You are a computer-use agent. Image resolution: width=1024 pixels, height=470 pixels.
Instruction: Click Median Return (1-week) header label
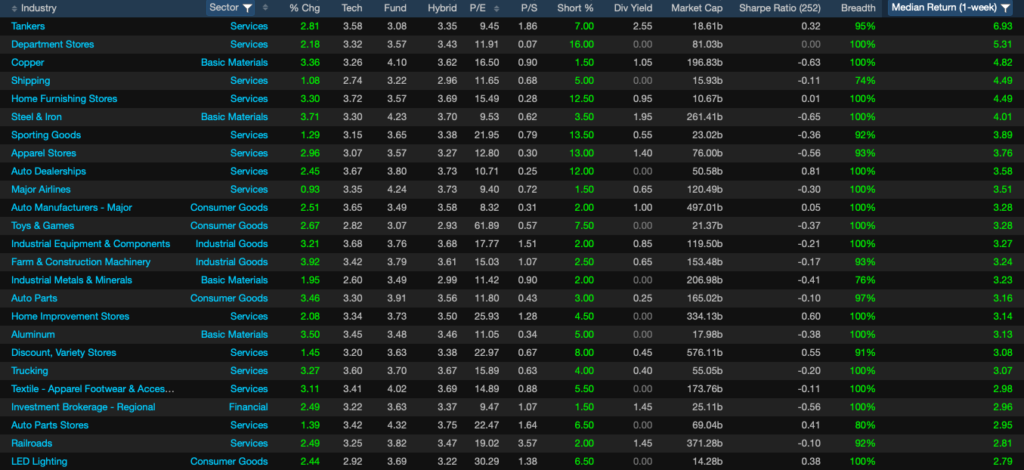(944, 8)
